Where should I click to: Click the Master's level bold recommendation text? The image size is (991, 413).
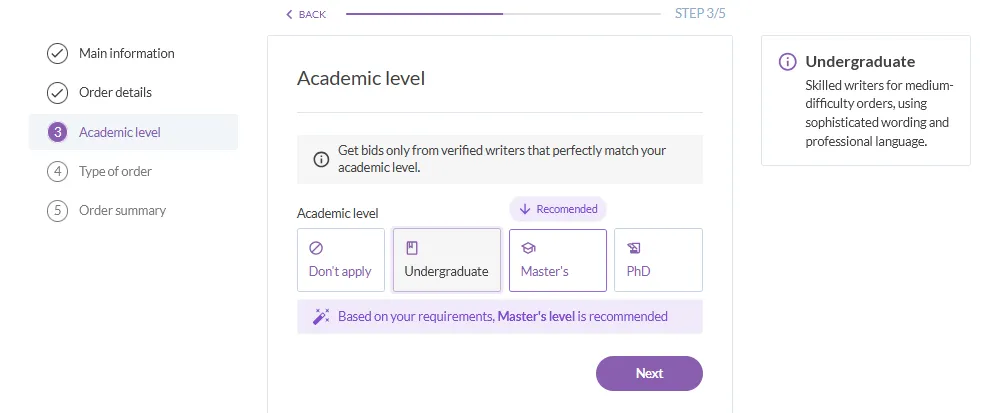tap(537, 316)
